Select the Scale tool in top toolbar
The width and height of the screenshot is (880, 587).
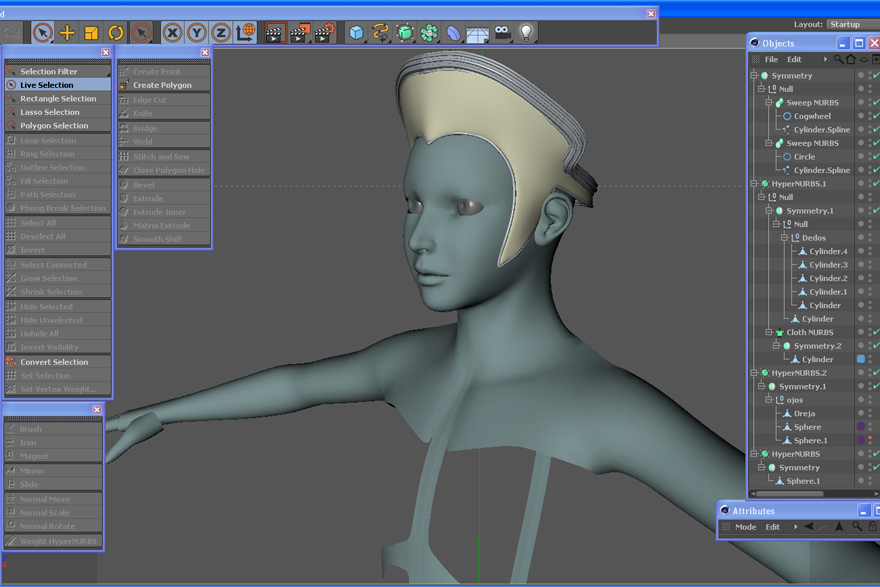click(x=91, y=33)
